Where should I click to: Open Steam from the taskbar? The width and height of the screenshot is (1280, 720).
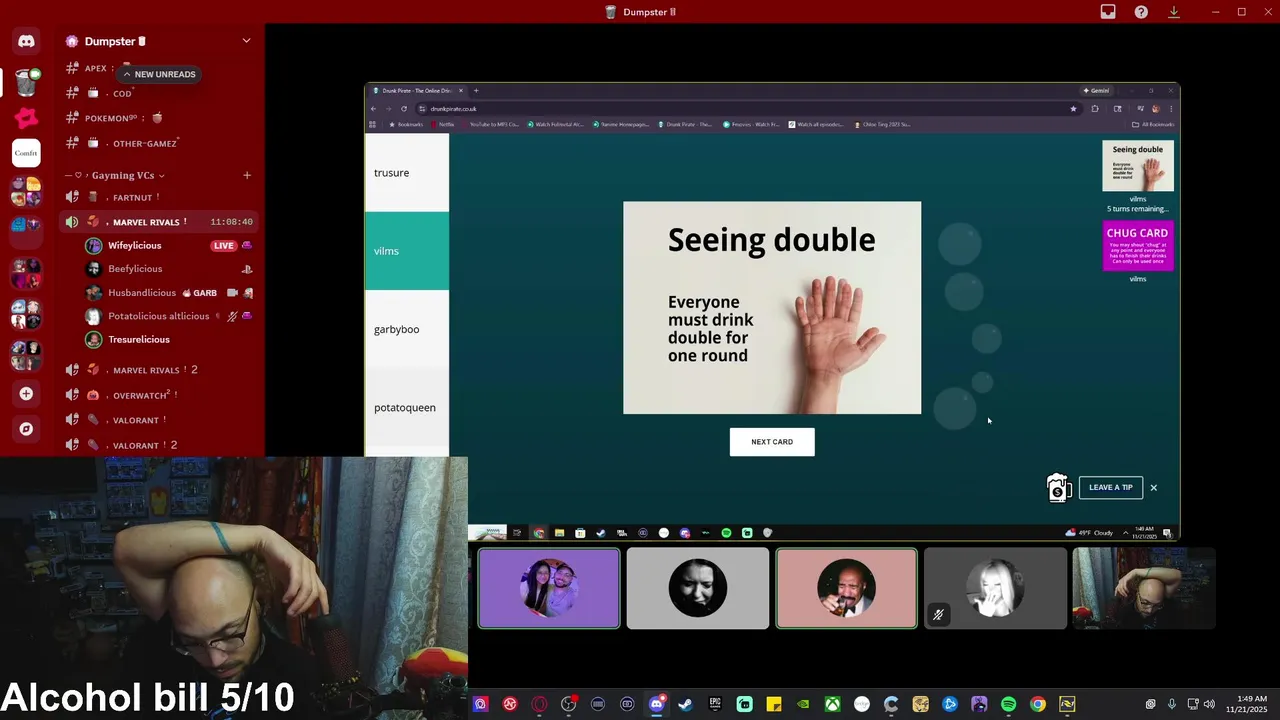685,705
